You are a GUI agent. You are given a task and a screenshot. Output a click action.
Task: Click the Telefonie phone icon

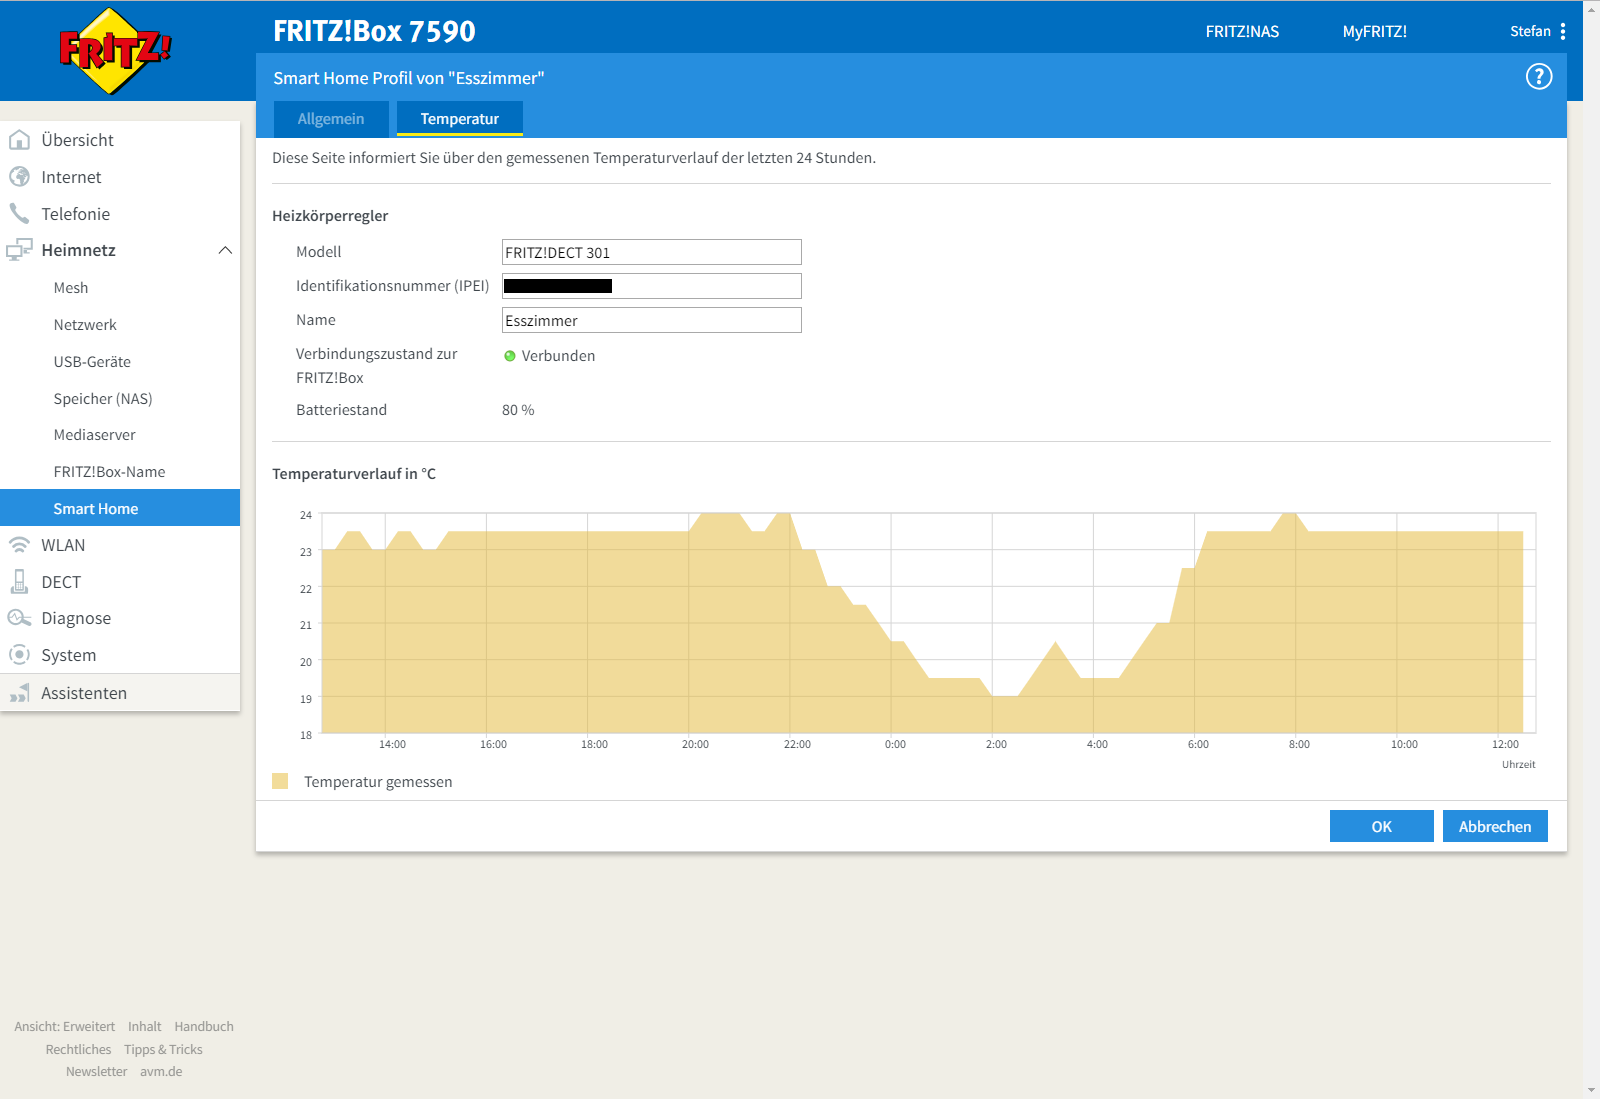click(19, 214)
